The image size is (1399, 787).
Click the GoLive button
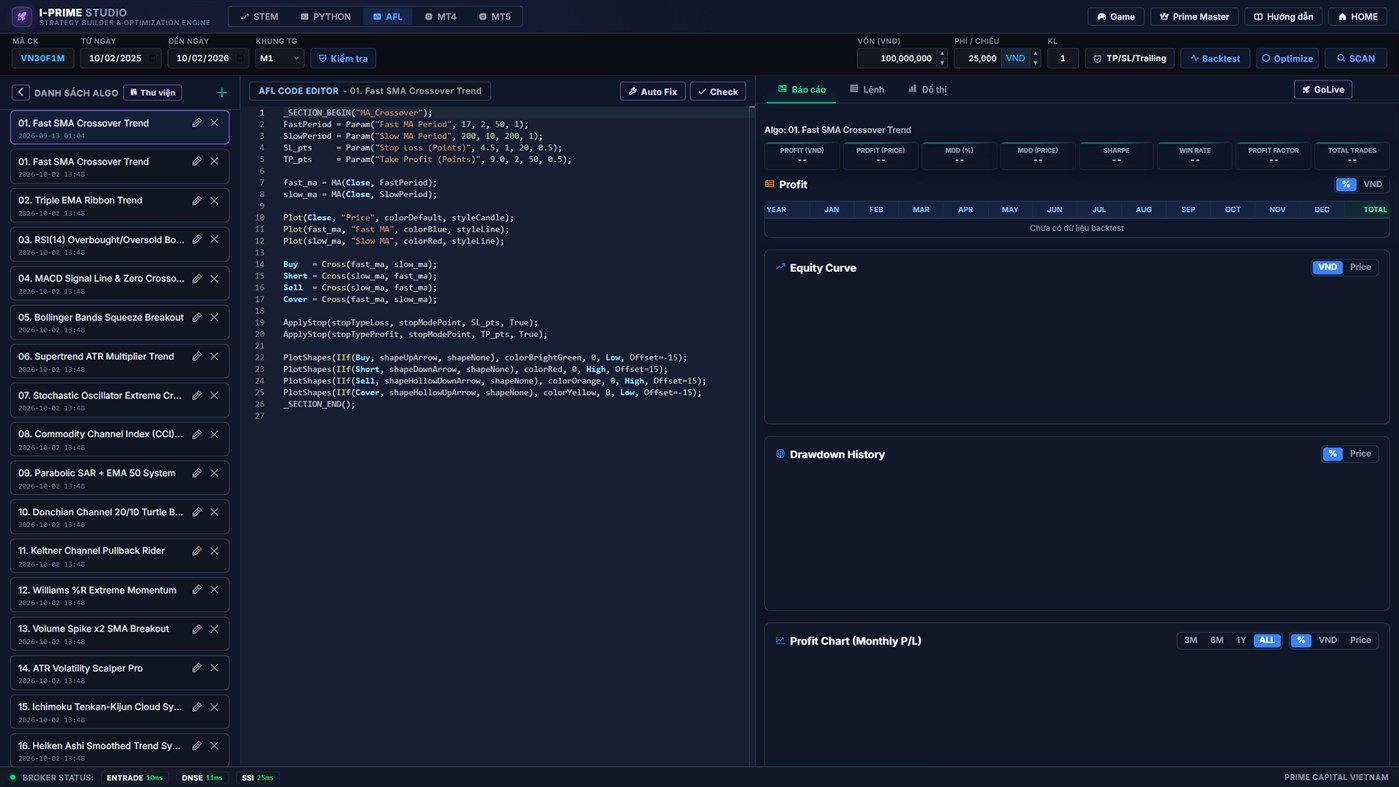tap(1323, 89)
